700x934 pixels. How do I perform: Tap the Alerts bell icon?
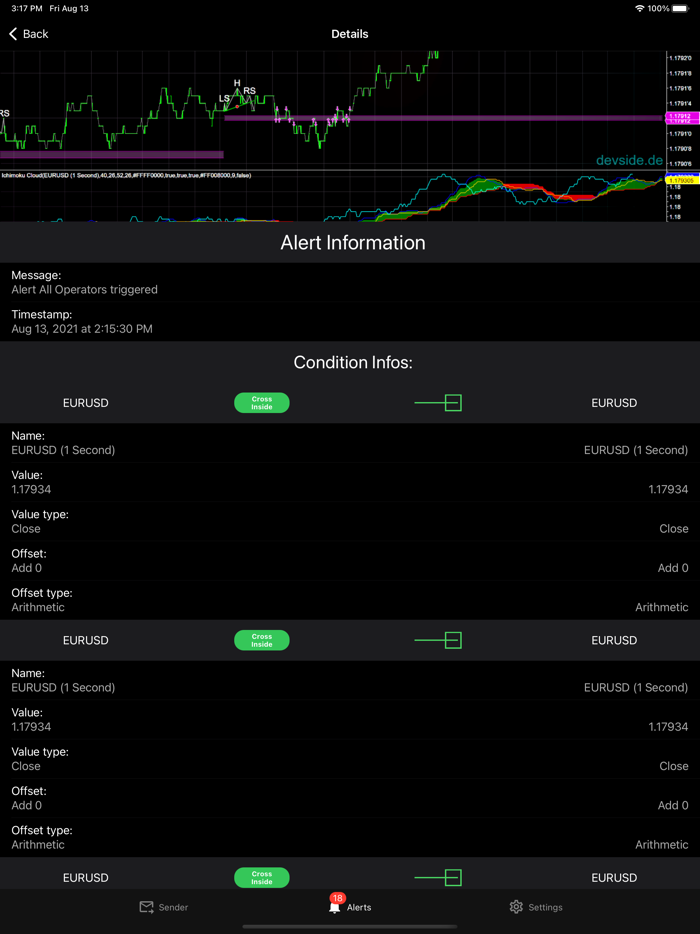[334, 908]
